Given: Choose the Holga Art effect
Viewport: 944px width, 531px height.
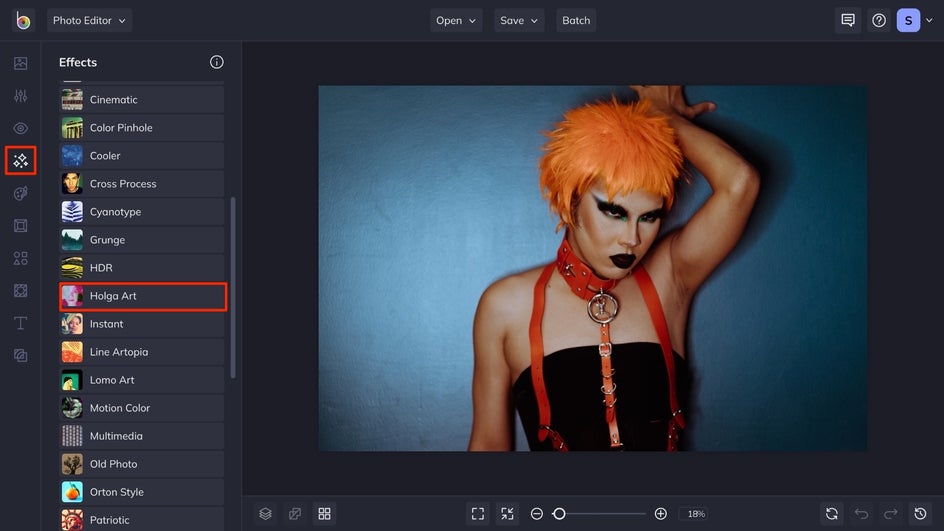Looking at the screenshot, I should tap(143, 296).
